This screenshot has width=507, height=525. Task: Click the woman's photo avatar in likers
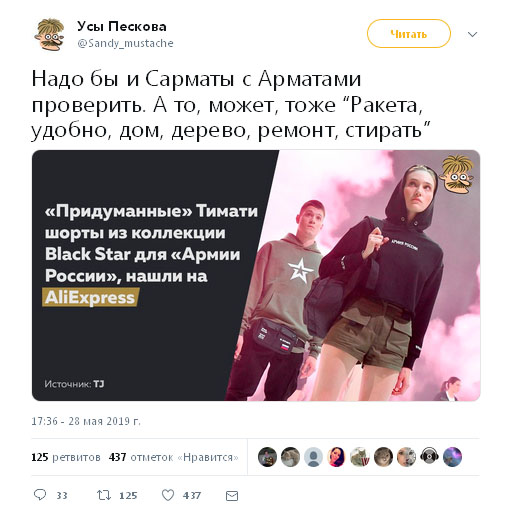point(337,457)
